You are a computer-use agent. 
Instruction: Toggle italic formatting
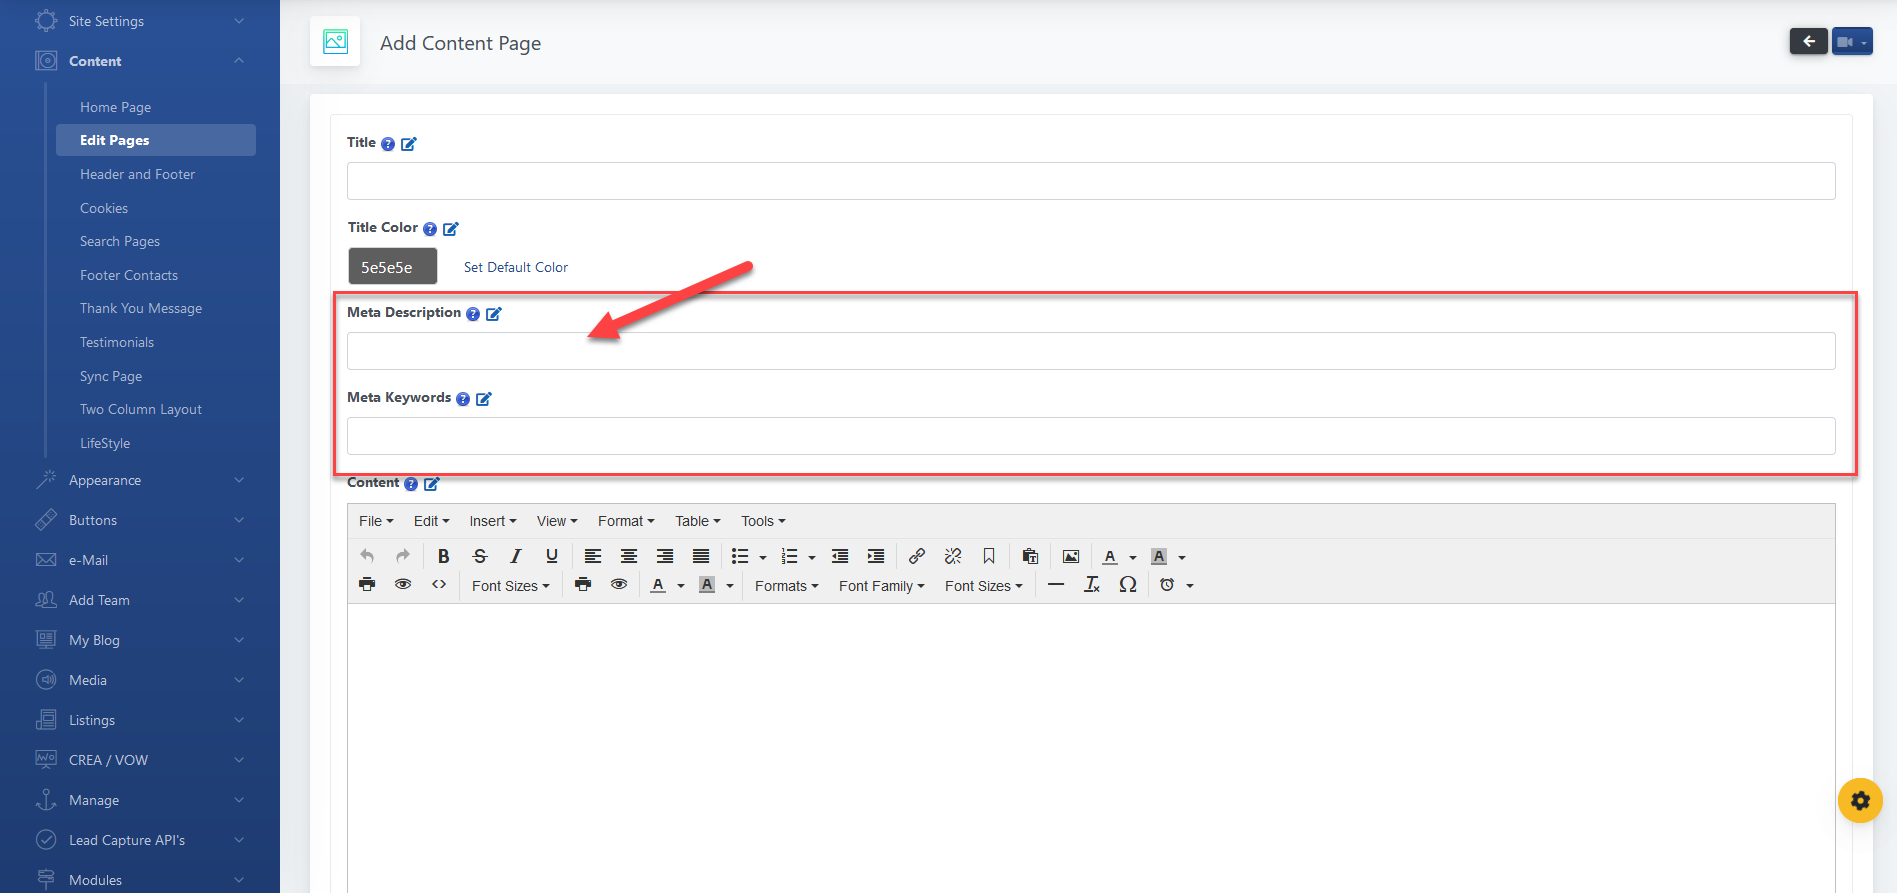(x=515, y=556)
